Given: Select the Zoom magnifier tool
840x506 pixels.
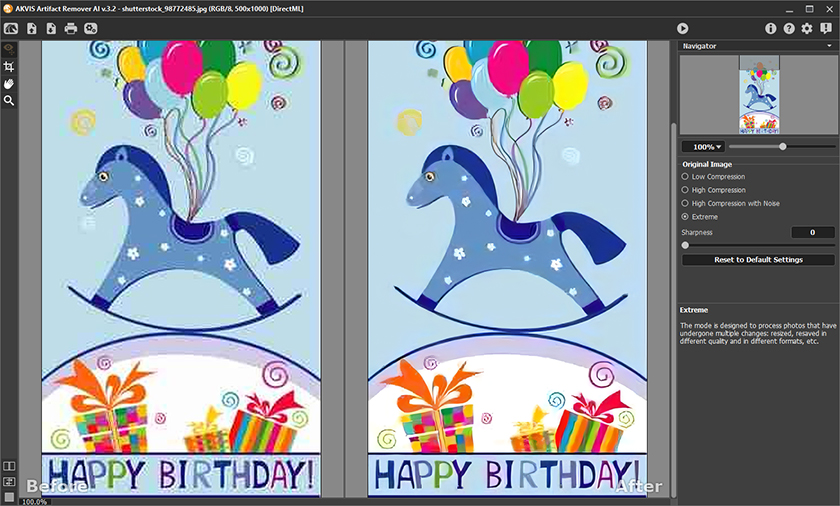Looking at the screenshot, I should [x=9, y=100].
